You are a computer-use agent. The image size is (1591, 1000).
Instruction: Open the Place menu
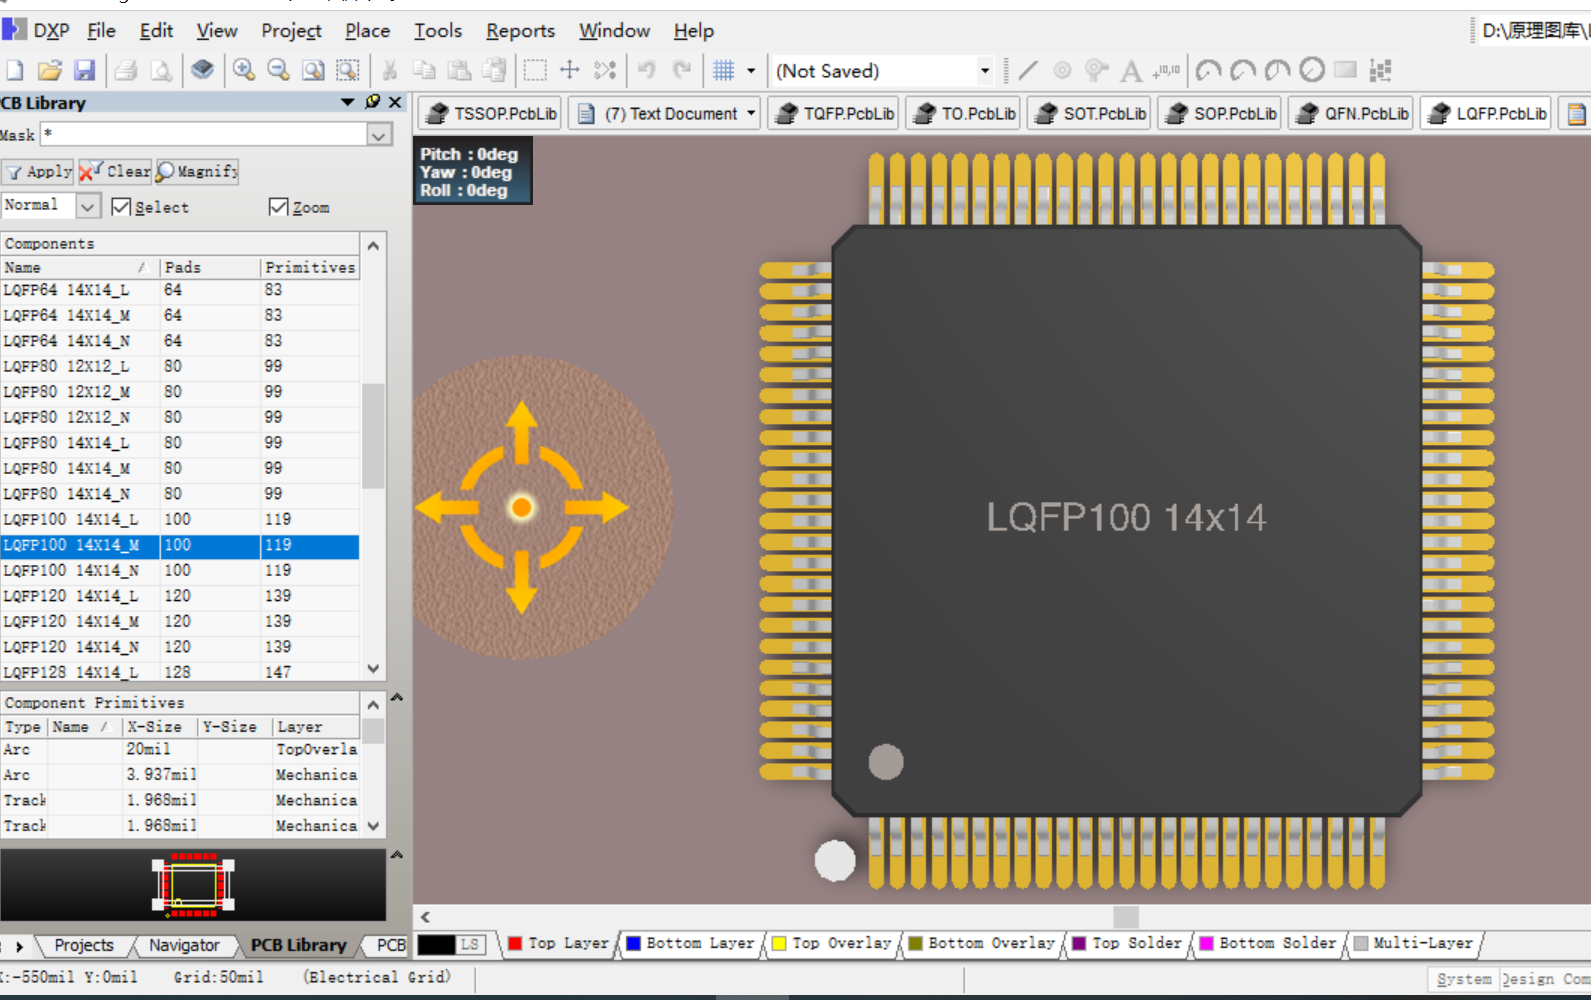point(367,31)
